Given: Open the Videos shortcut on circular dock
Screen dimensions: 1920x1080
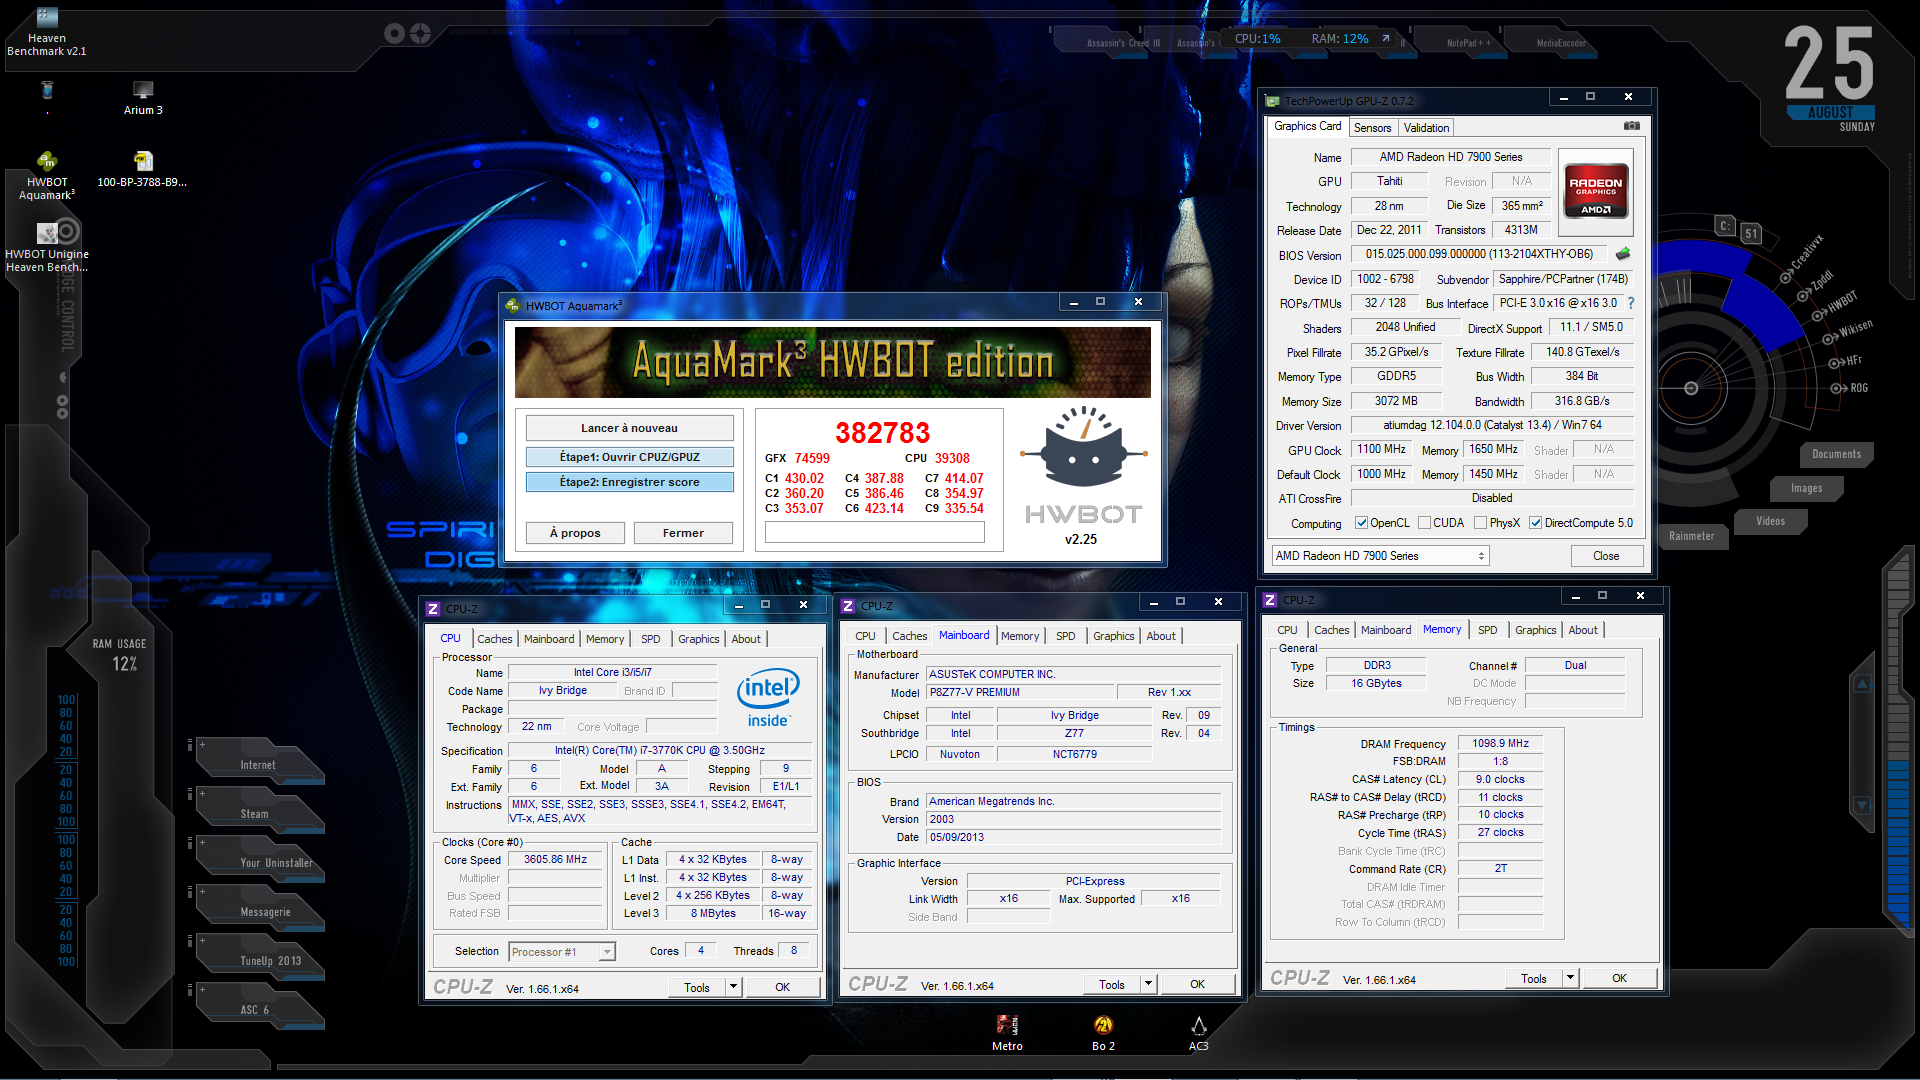Looking at the screenshot, I should click(x=1770, y=521).
